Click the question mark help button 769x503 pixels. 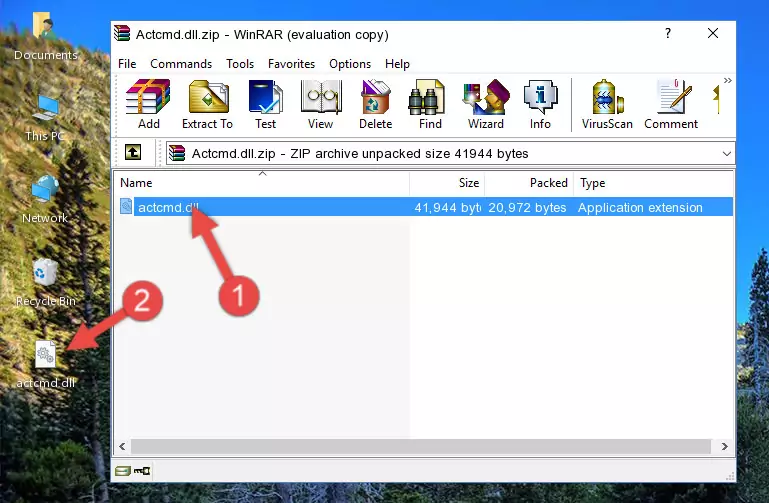coord(667,33)
